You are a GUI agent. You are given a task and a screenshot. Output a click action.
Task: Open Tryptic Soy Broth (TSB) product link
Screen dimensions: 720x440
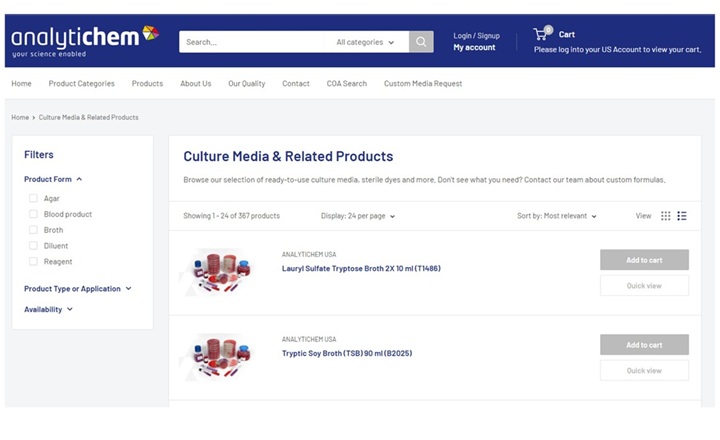[347, 353]
